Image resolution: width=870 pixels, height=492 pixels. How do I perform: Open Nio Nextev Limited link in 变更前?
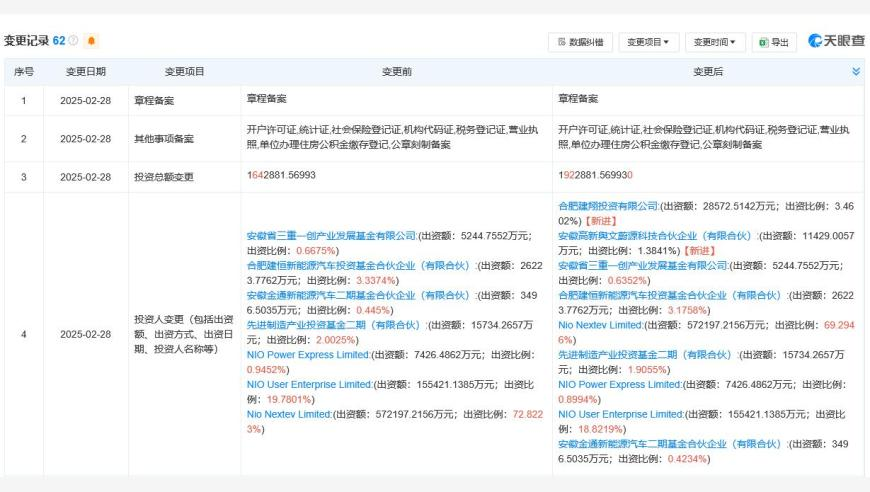click(289, 414)
